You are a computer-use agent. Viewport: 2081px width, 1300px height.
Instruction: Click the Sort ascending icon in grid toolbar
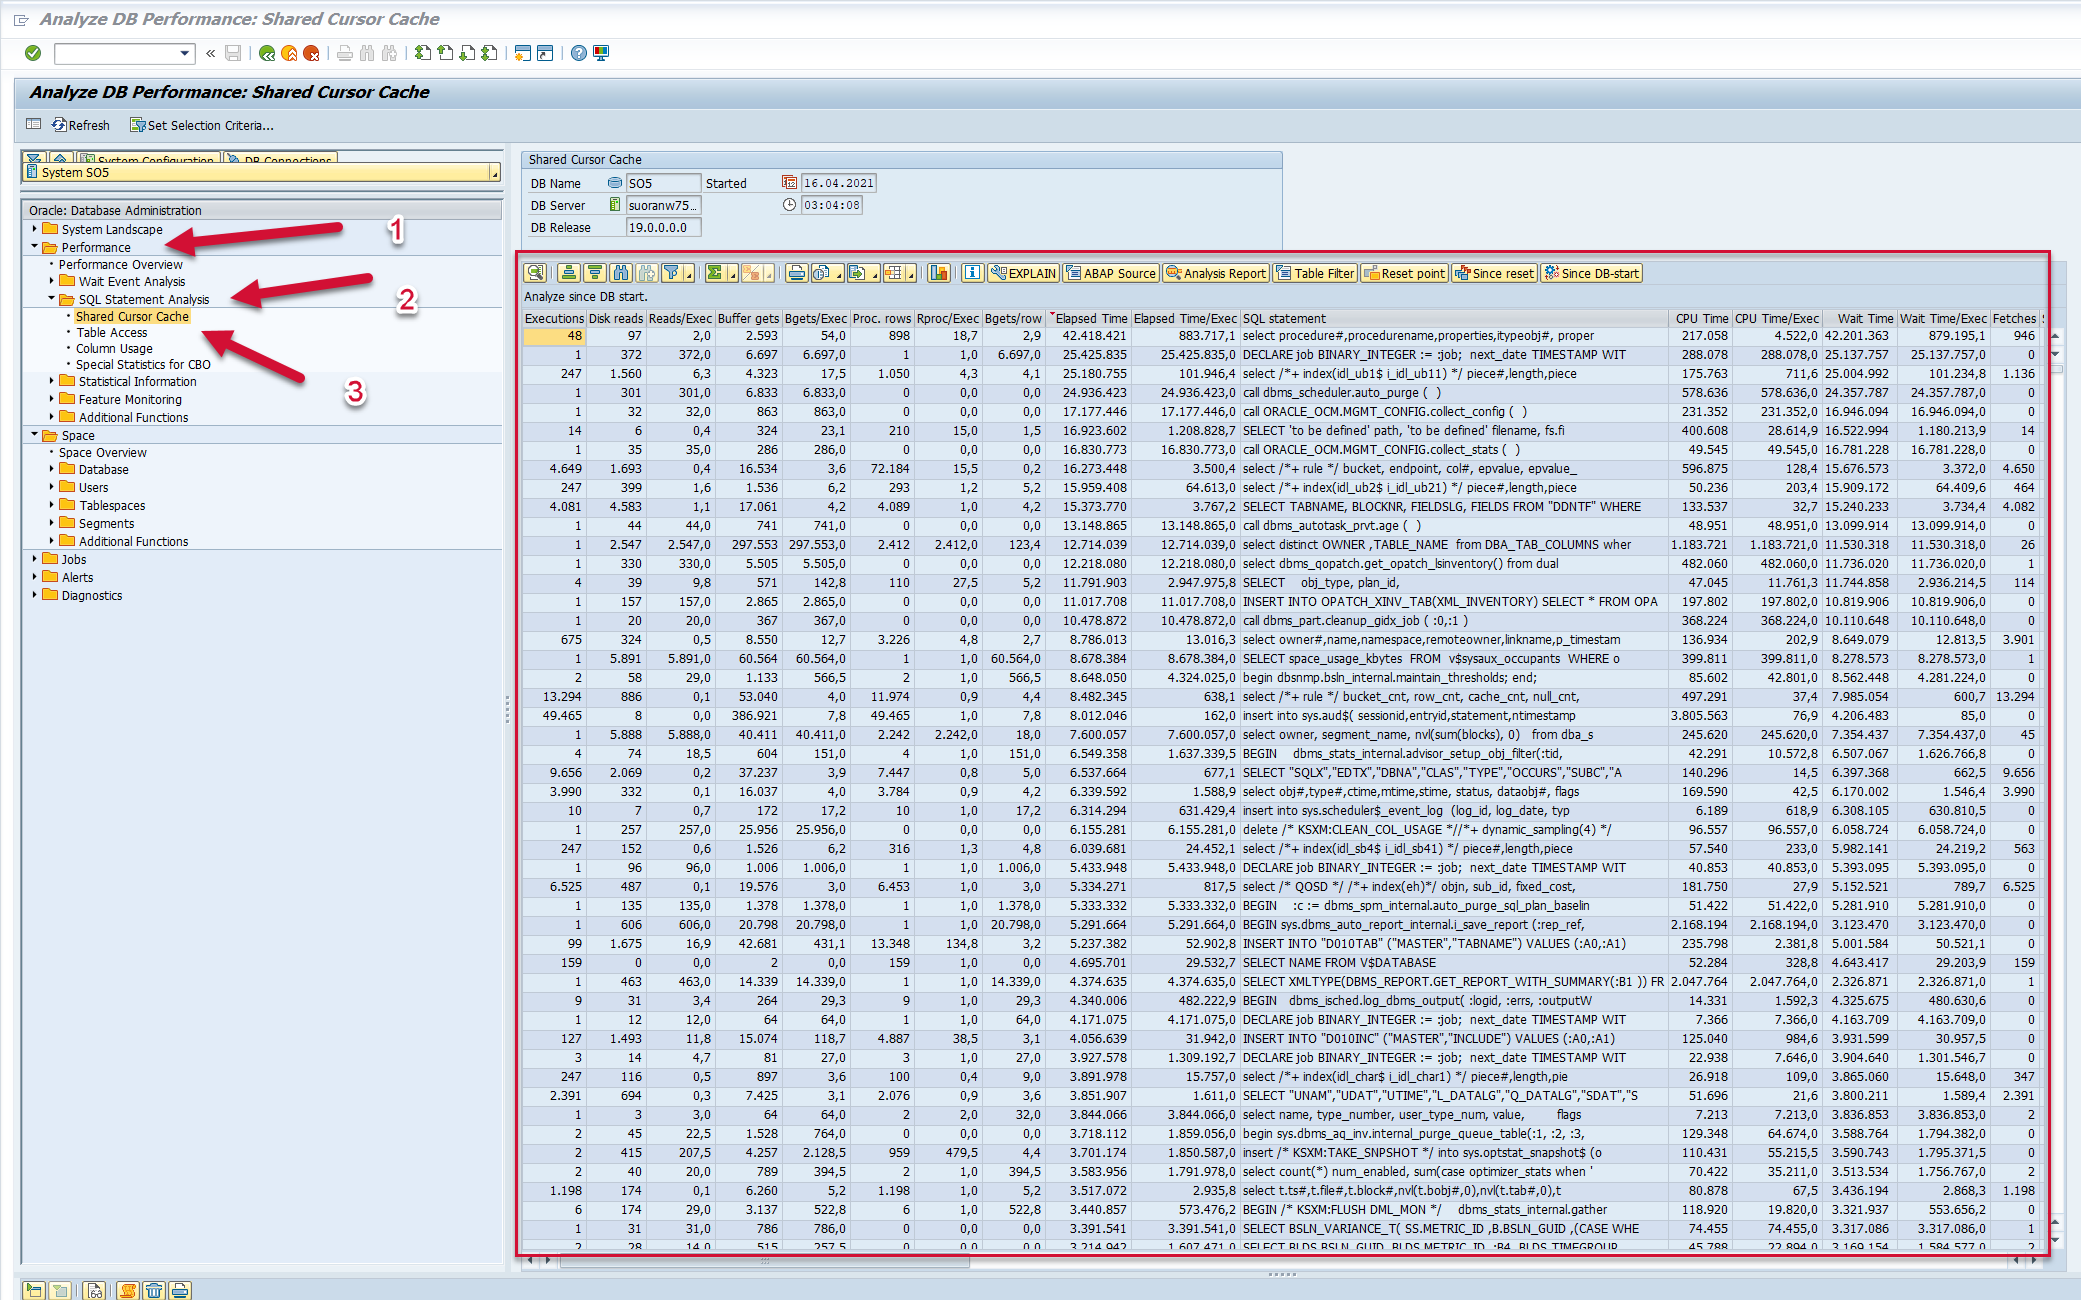tap(569, 273)
